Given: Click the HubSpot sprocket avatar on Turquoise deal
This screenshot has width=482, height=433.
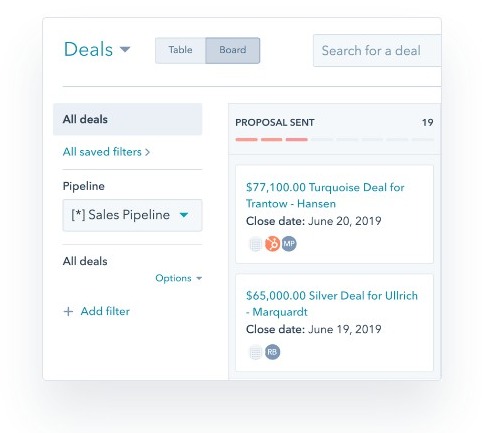Looking at the screenshot, I should (x=272, y=244).
